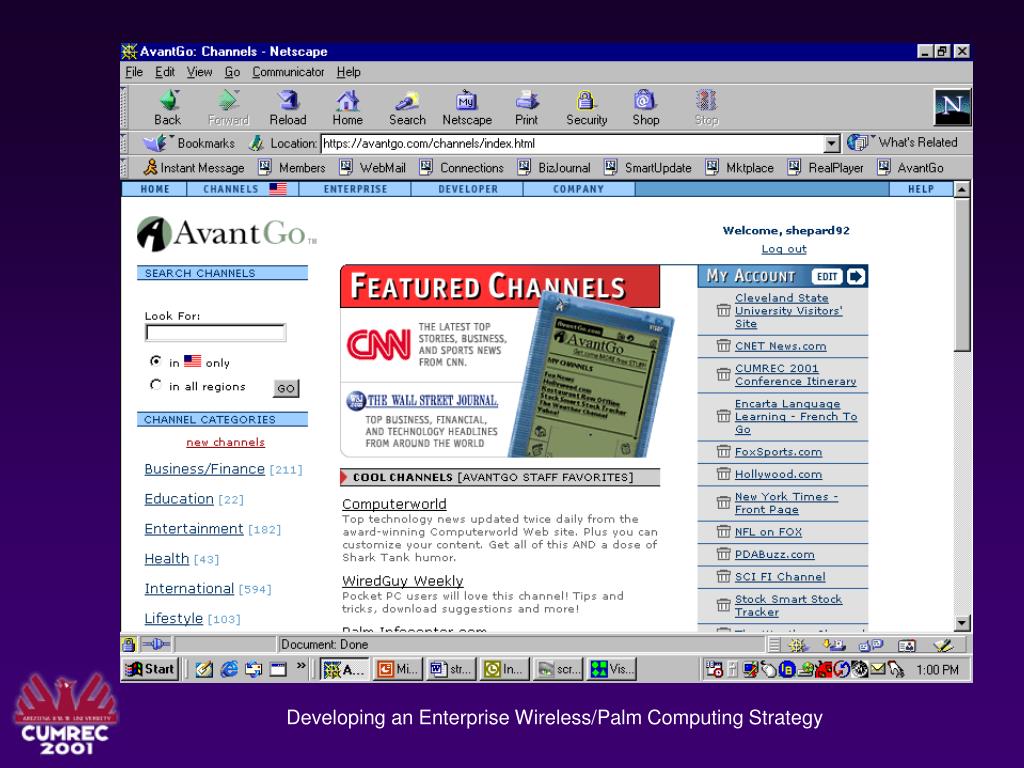Click trash icon beside FoxSports.com
The height and width of the screenshot is (768, 1024).
coord(723,451)
